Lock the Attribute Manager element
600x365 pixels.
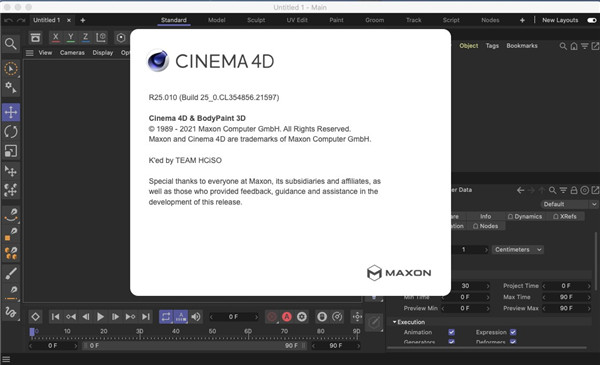(x=574, y=190)
